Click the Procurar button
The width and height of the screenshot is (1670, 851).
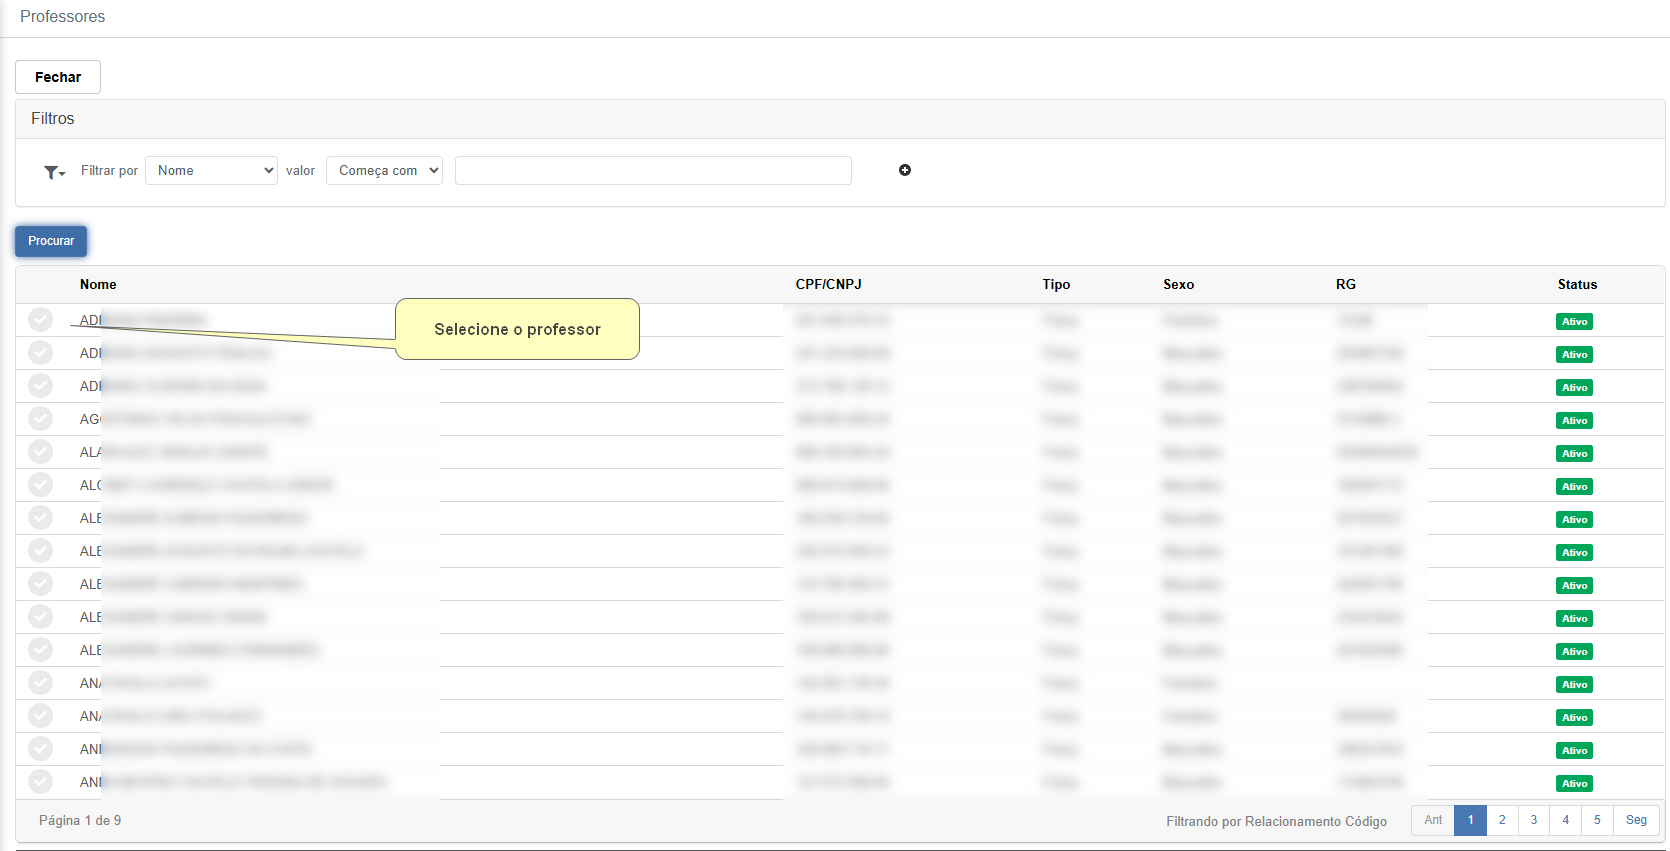point(51,241)
